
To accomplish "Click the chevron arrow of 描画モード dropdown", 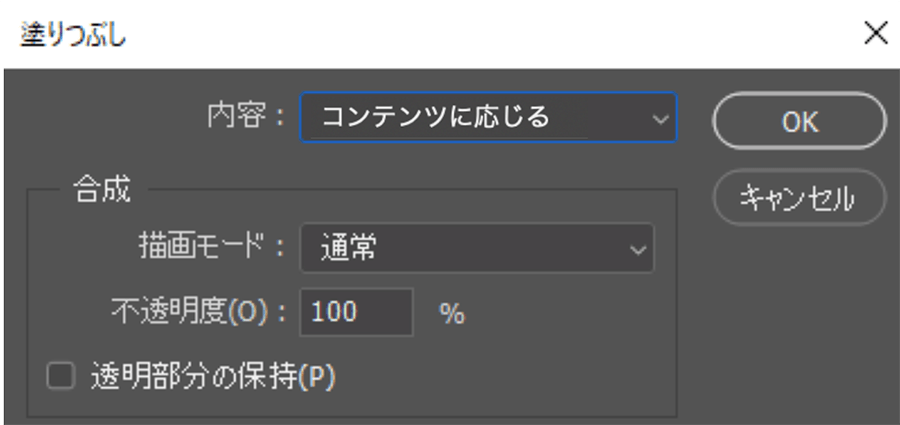I will coord(637,250).
